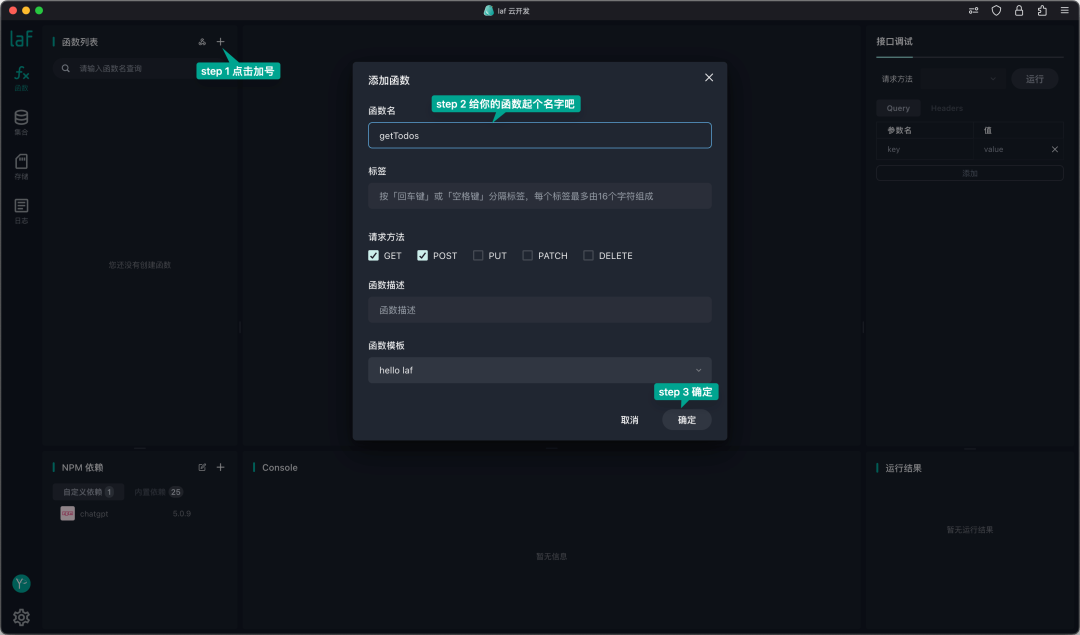Click the 运行结果 panel title

pos(903,468)
